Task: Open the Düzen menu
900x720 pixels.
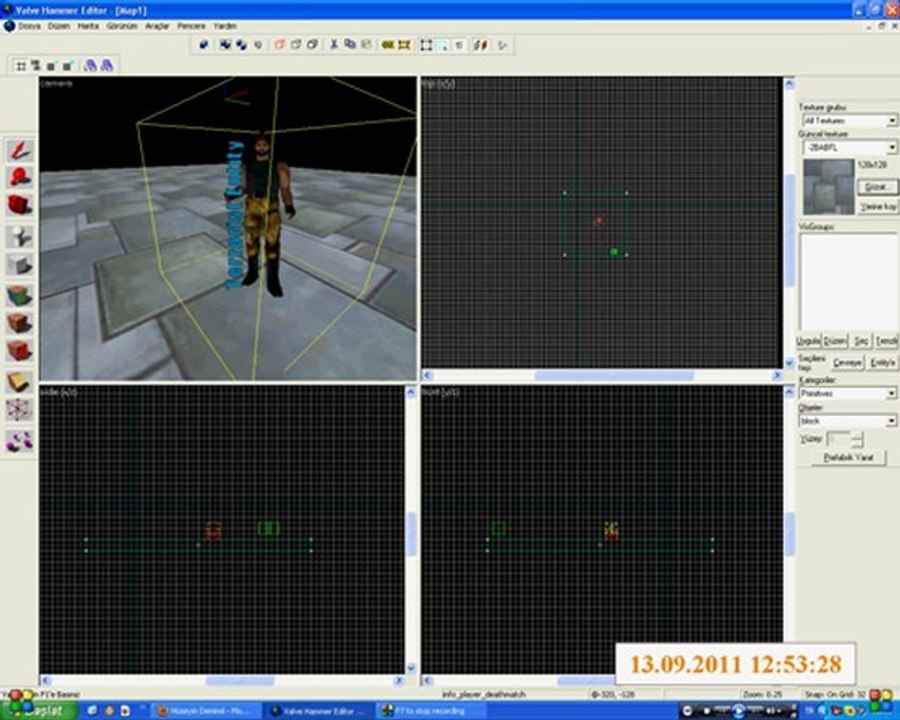Action: 59,26
